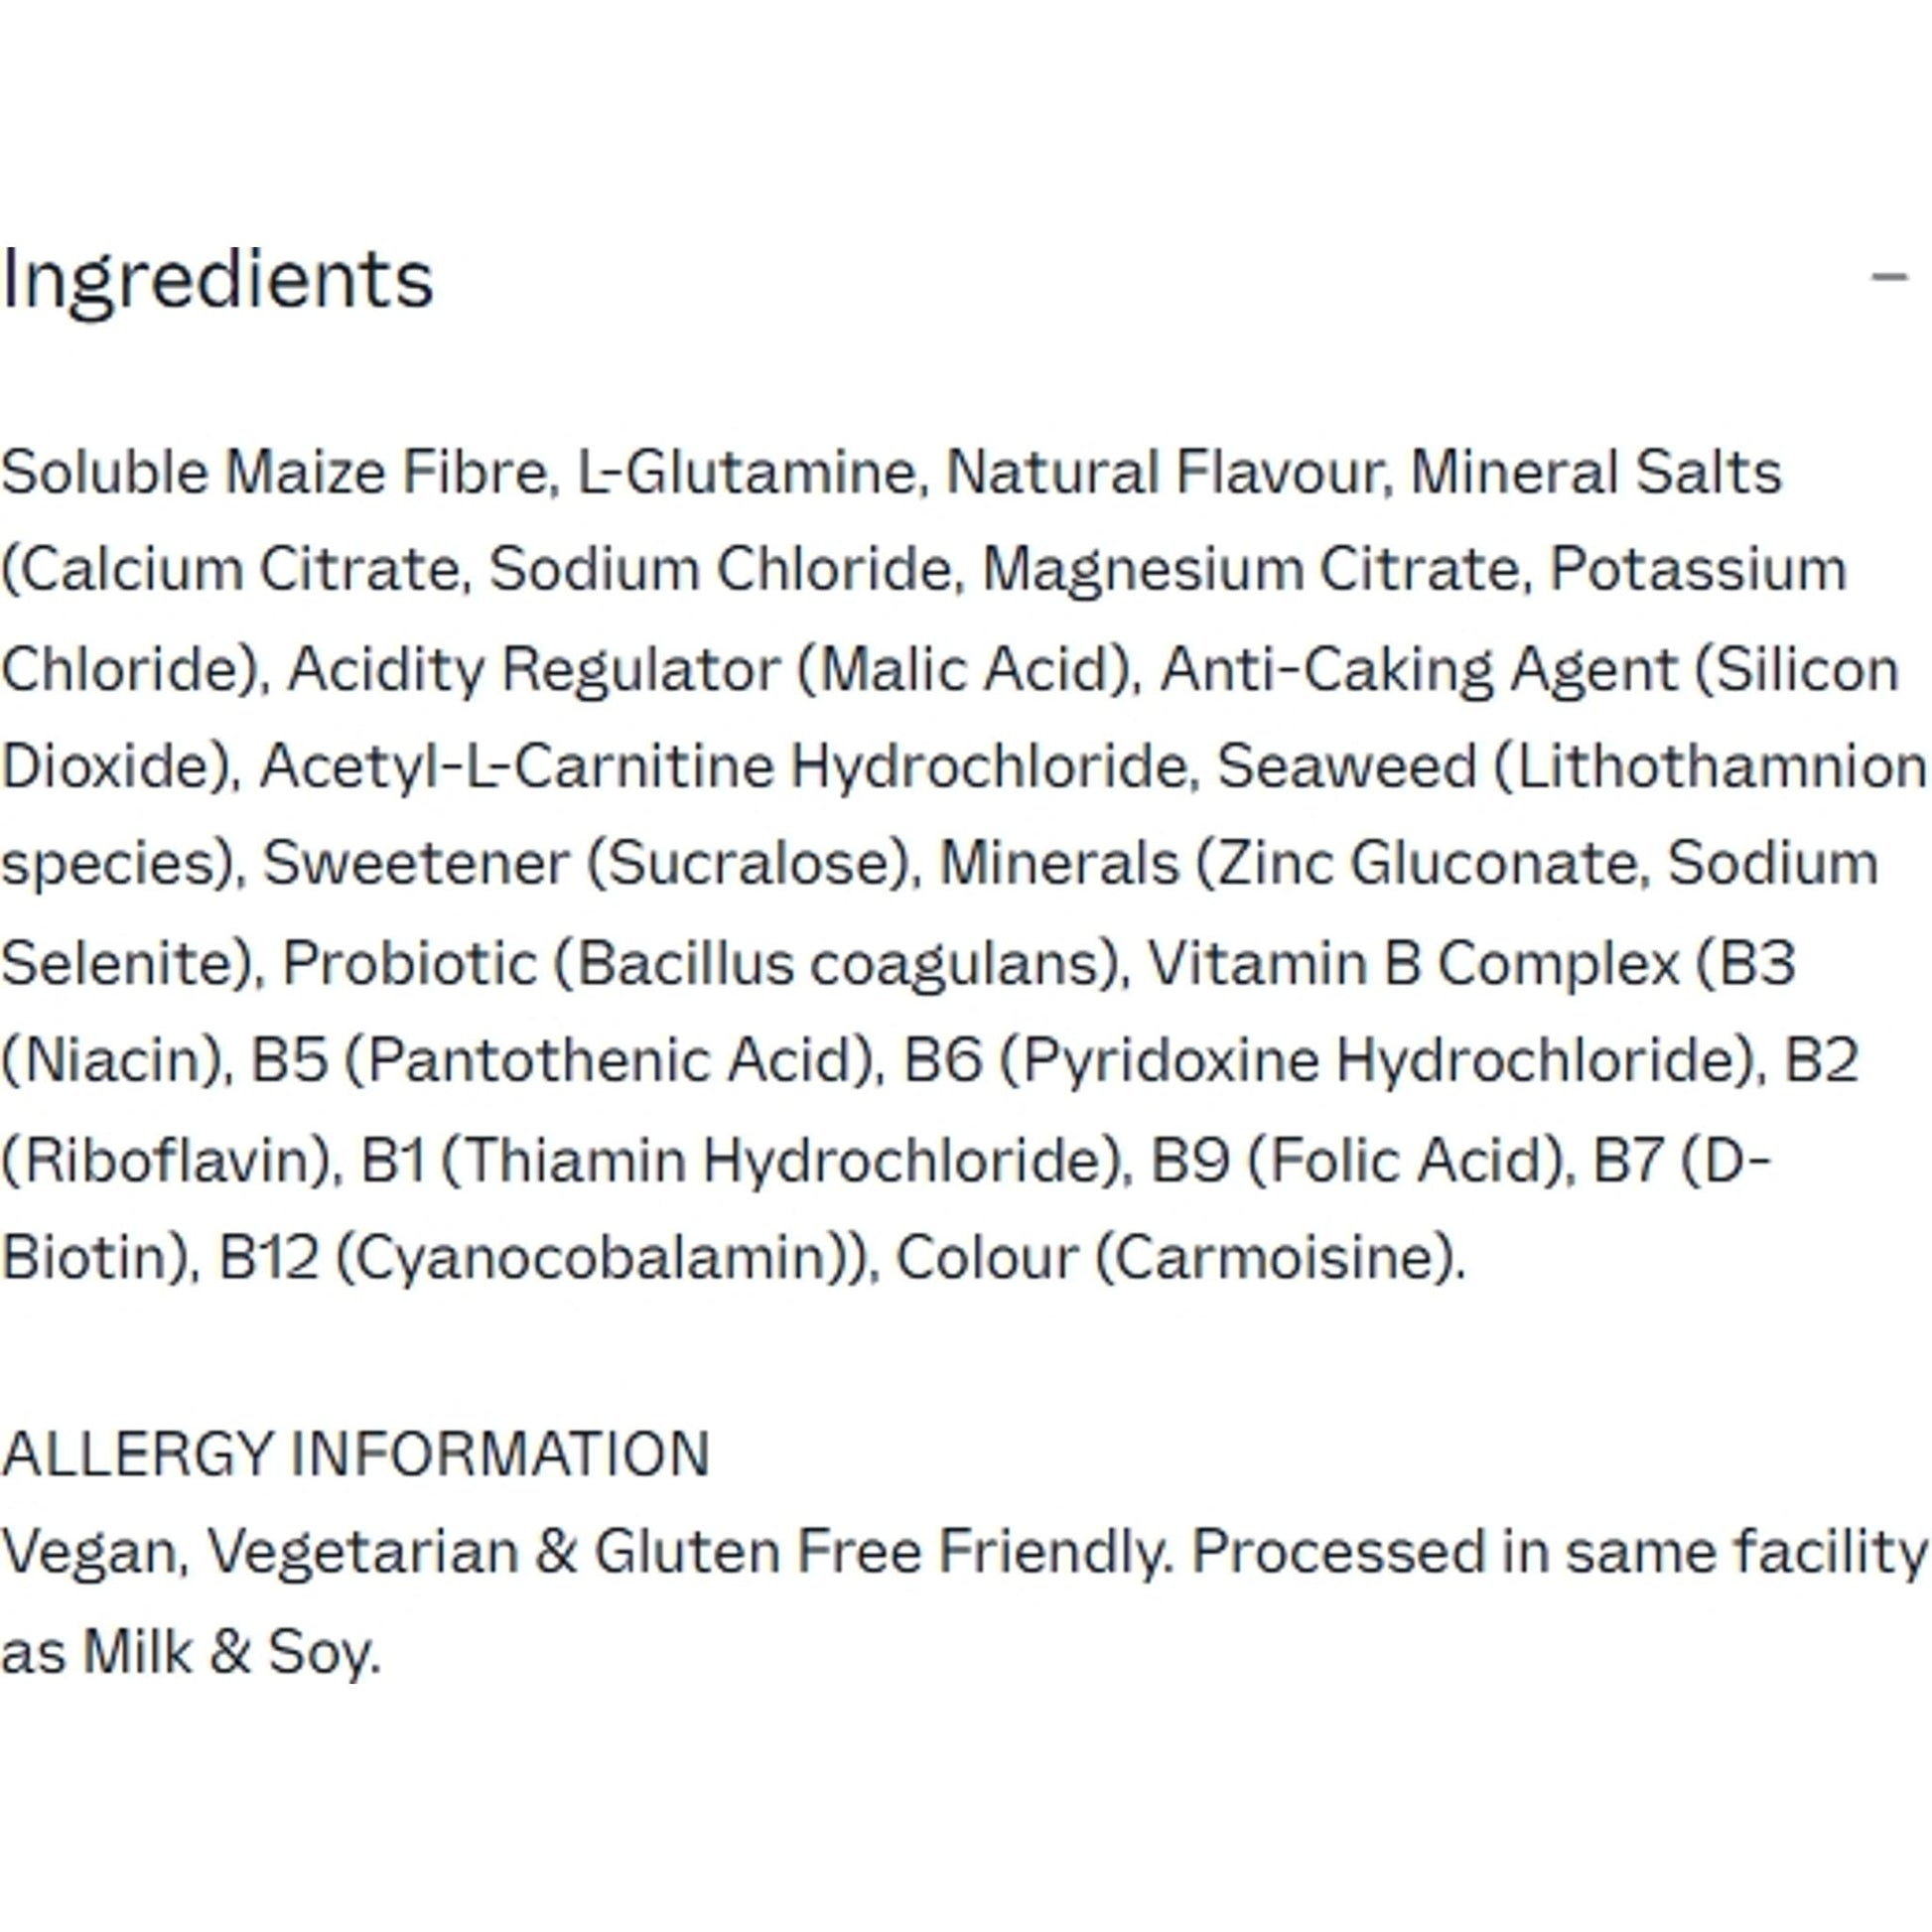This screenshot has width=1932, height=1932.
Task: Click the Ingredients accordion heading
Action: (218, 279)
